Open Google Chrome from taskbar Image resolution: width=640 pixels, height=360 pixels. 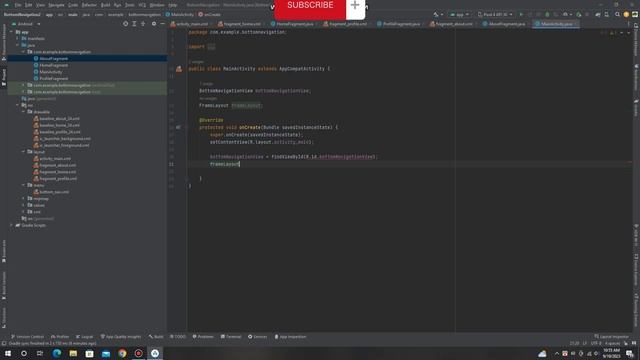coord(122,353)
